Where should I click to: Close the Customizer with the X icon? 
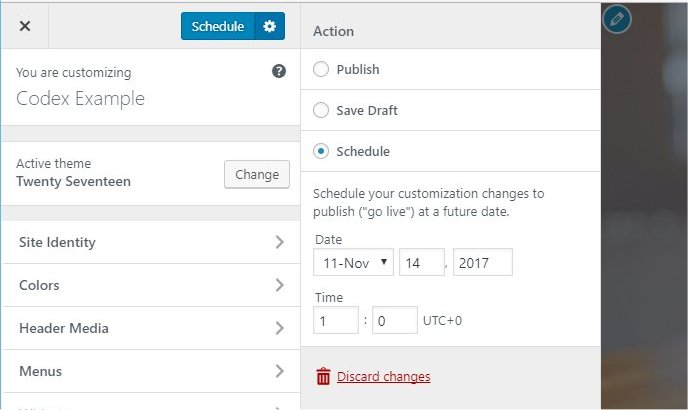pyautogui.click(x=25, y=27)
